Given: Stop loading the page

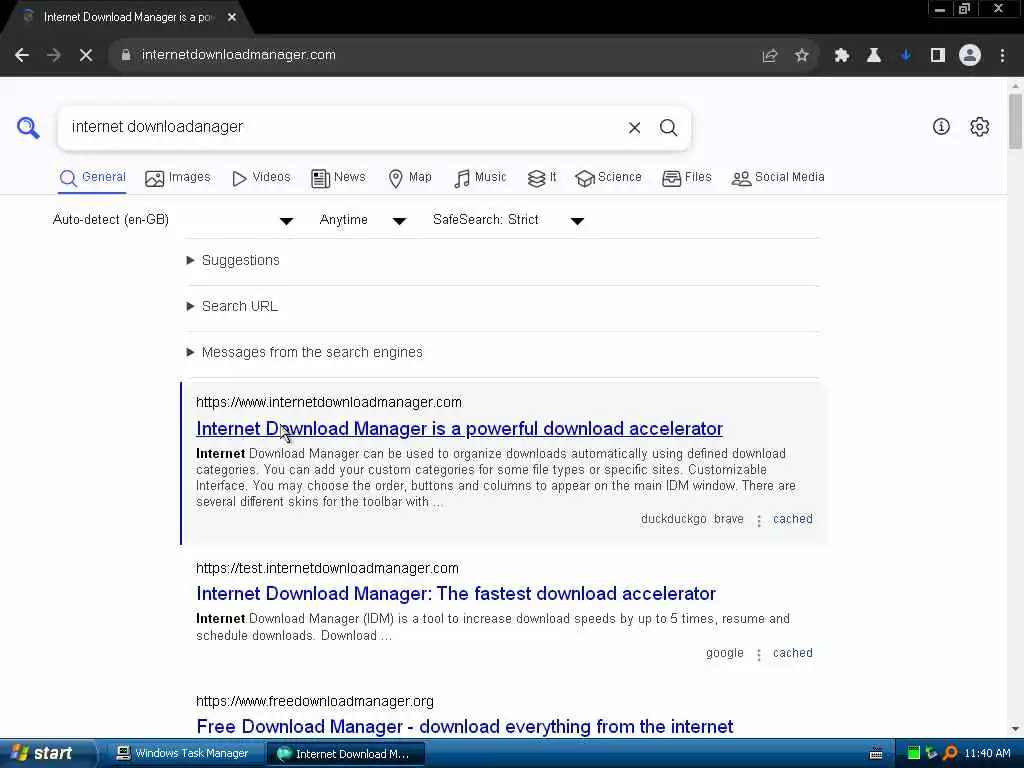Looking at the screenshot, I should coord(86,56).
